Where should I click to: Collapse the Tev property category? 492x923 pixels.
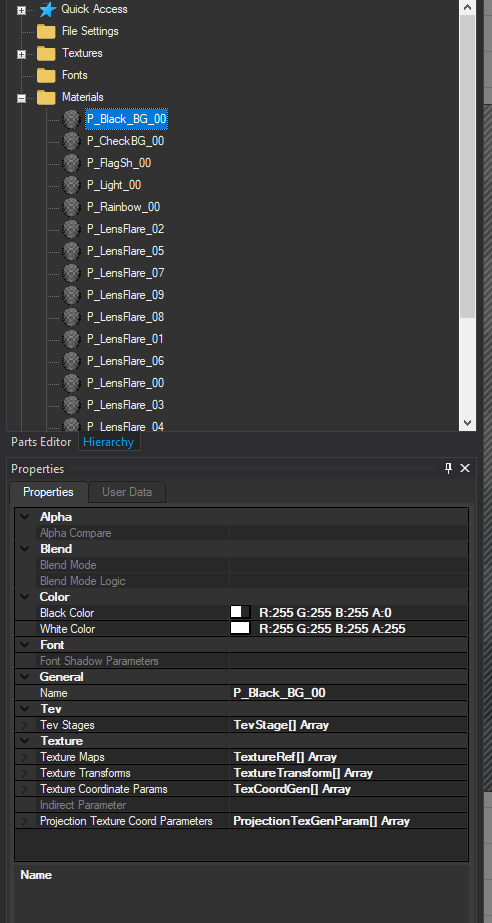click(25, 709)
